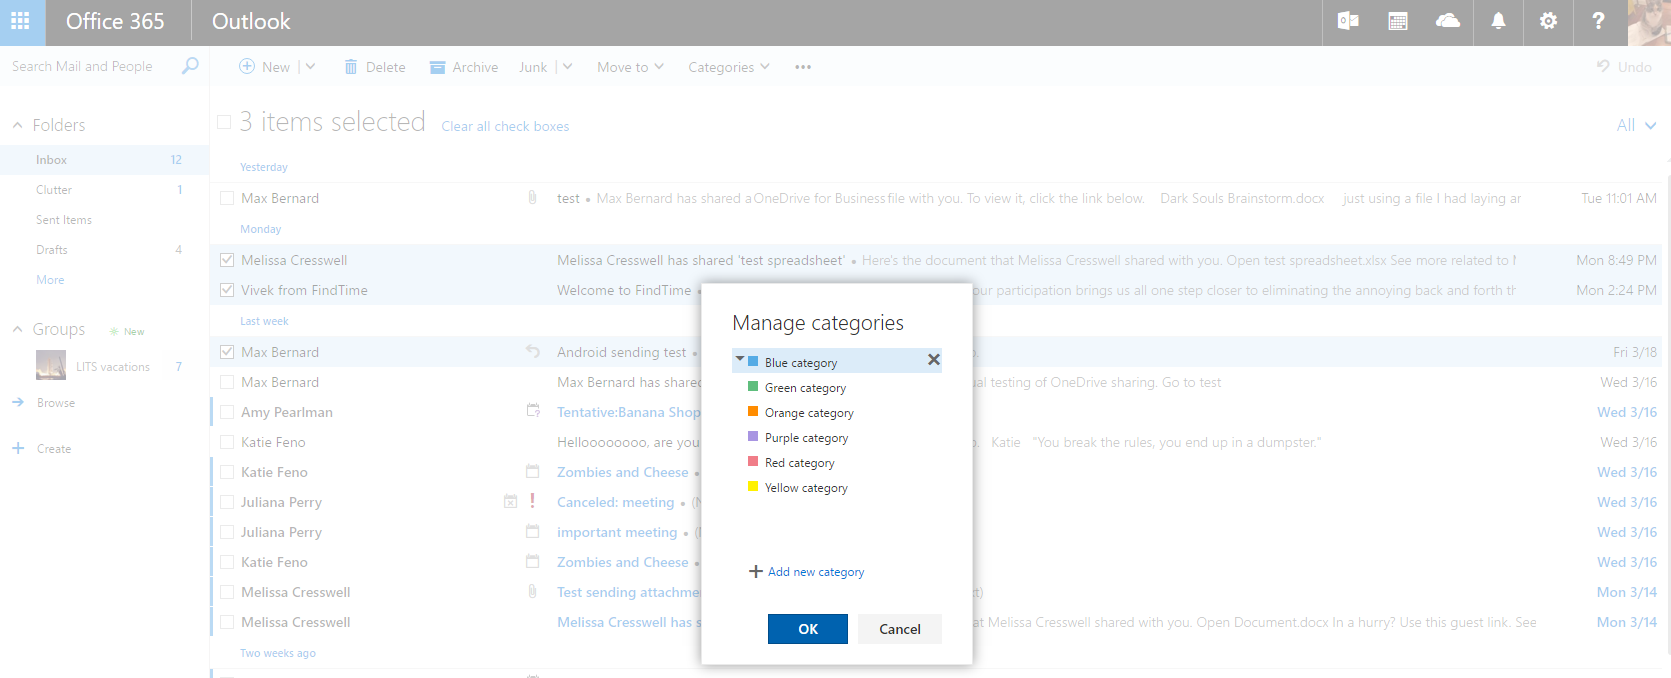
Task: Select the Red category entry
Action: click(837, 463)
